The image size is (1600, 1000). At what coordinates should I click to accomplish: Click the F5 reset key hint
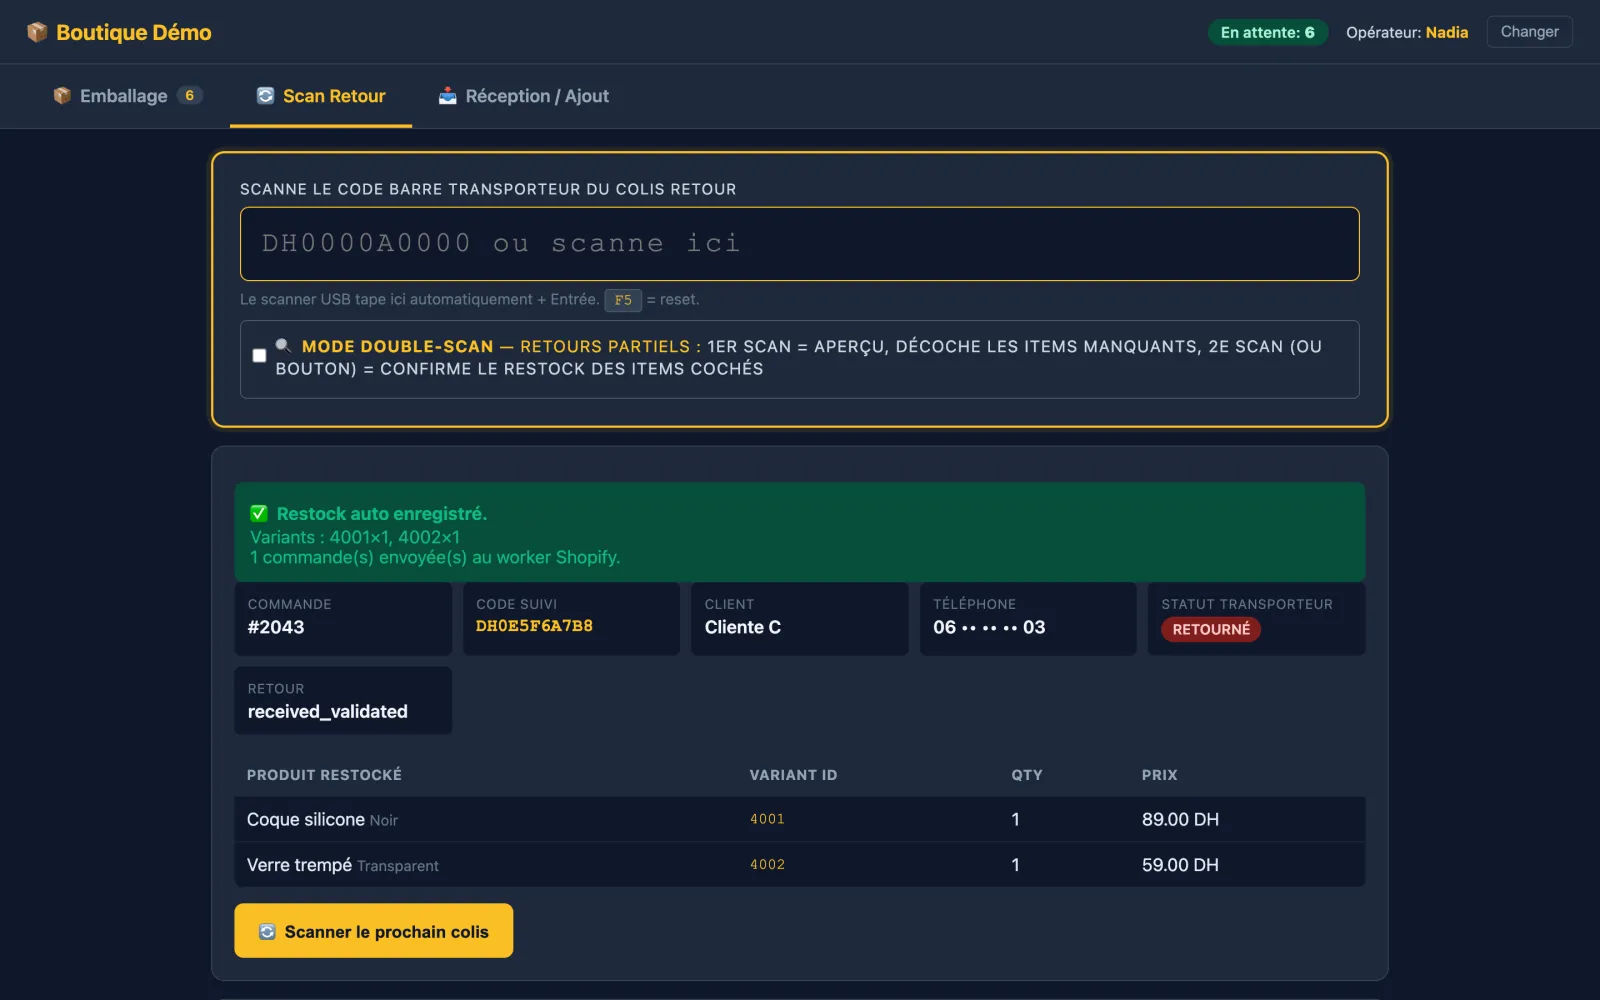(623, 300)
